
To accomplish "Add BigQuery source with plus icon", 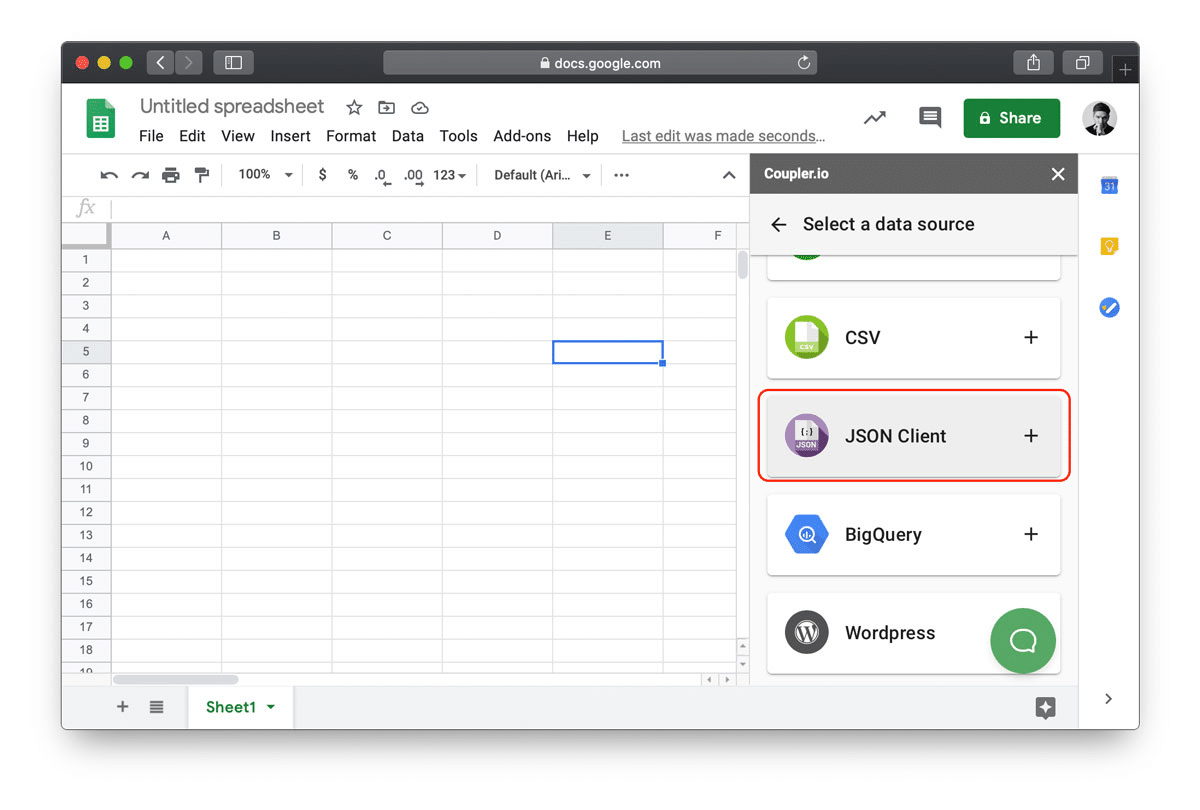I will coord(1031,535).
